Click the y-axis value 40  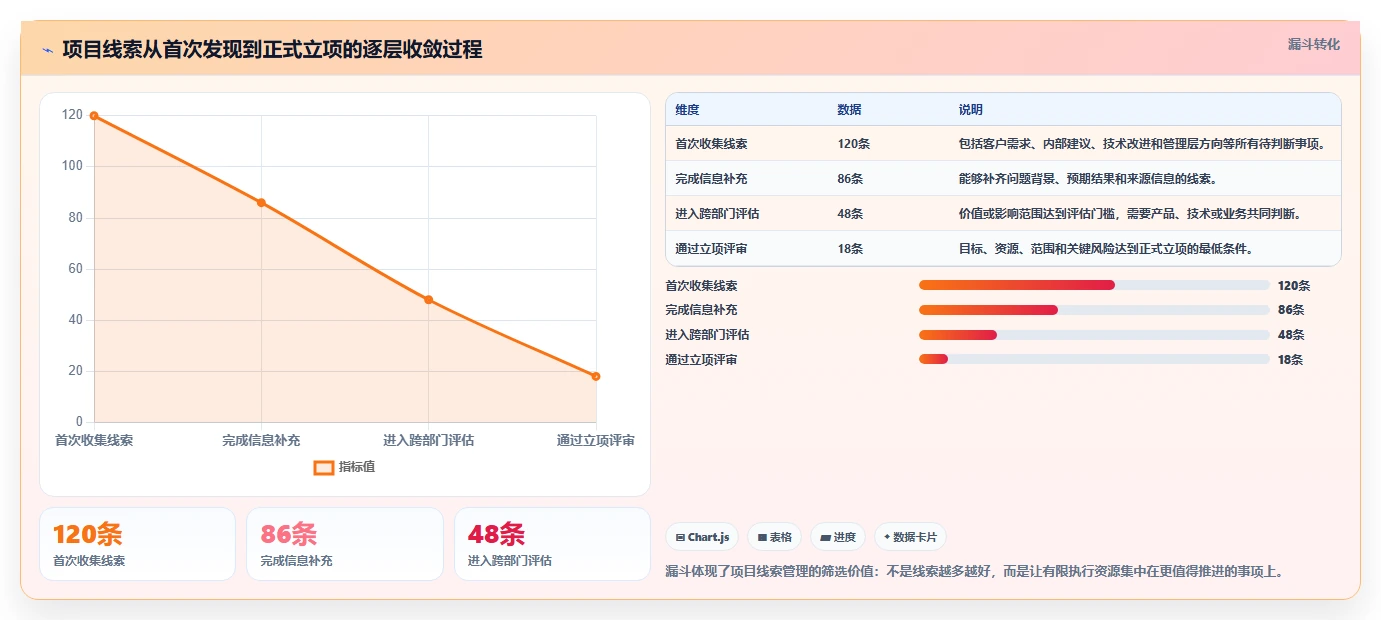pos(76,320)
